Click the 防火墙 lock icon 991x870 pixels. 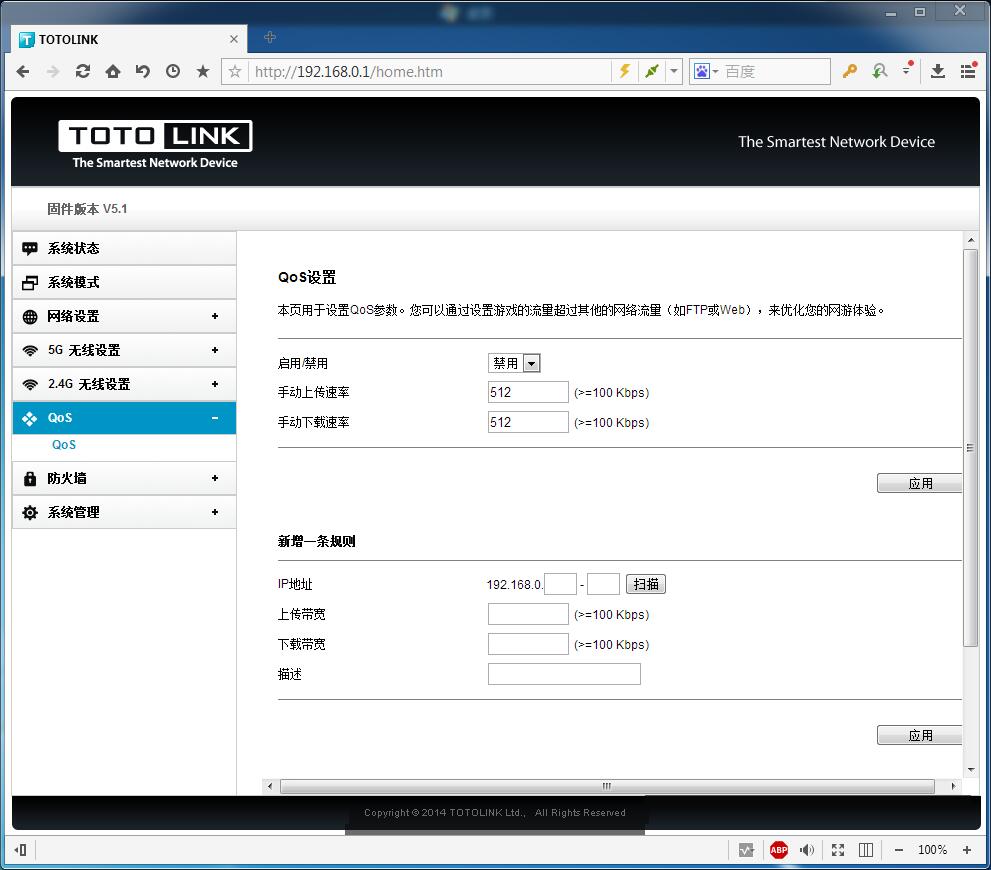tap(30, 478)
